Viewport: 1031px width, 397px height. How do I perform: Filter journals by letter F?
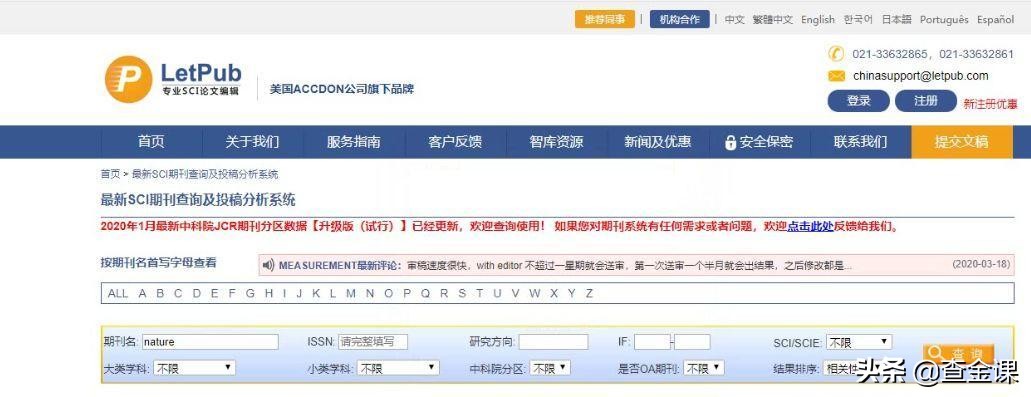pyautogui.click(x=231, y=293)
